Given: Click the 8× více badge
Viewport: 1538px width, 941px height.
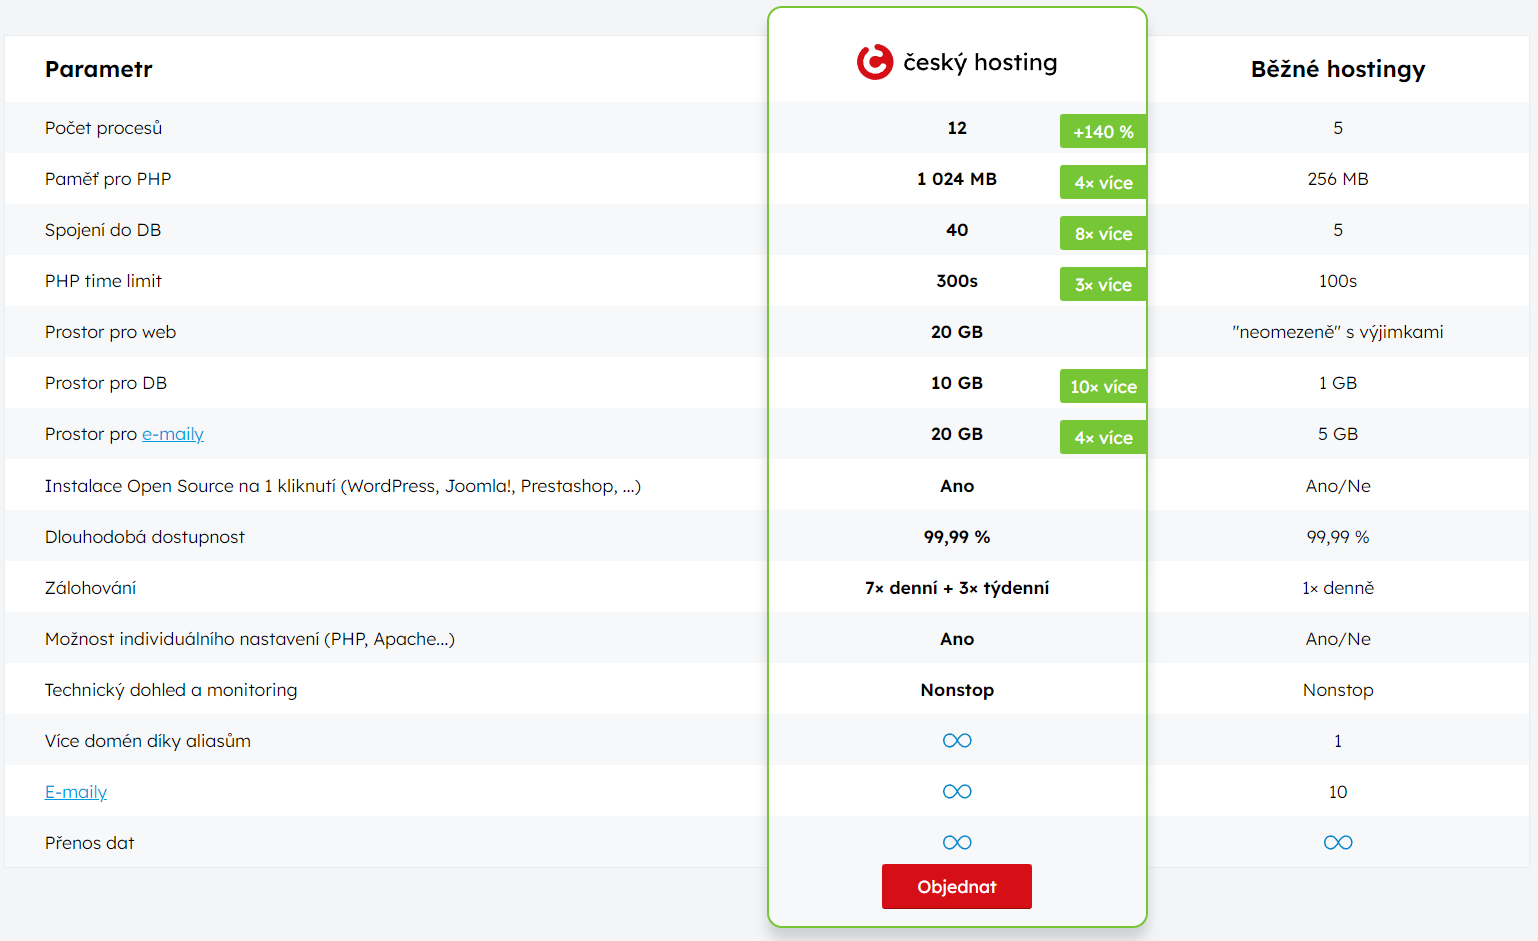Looking at the screenshot, I should point(1103,234).
